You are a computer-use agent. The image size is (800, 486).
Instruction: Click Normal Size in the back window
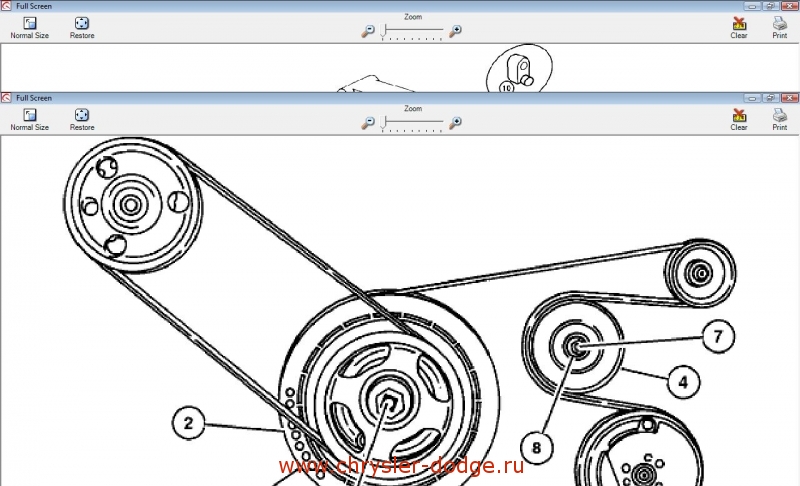30,28
